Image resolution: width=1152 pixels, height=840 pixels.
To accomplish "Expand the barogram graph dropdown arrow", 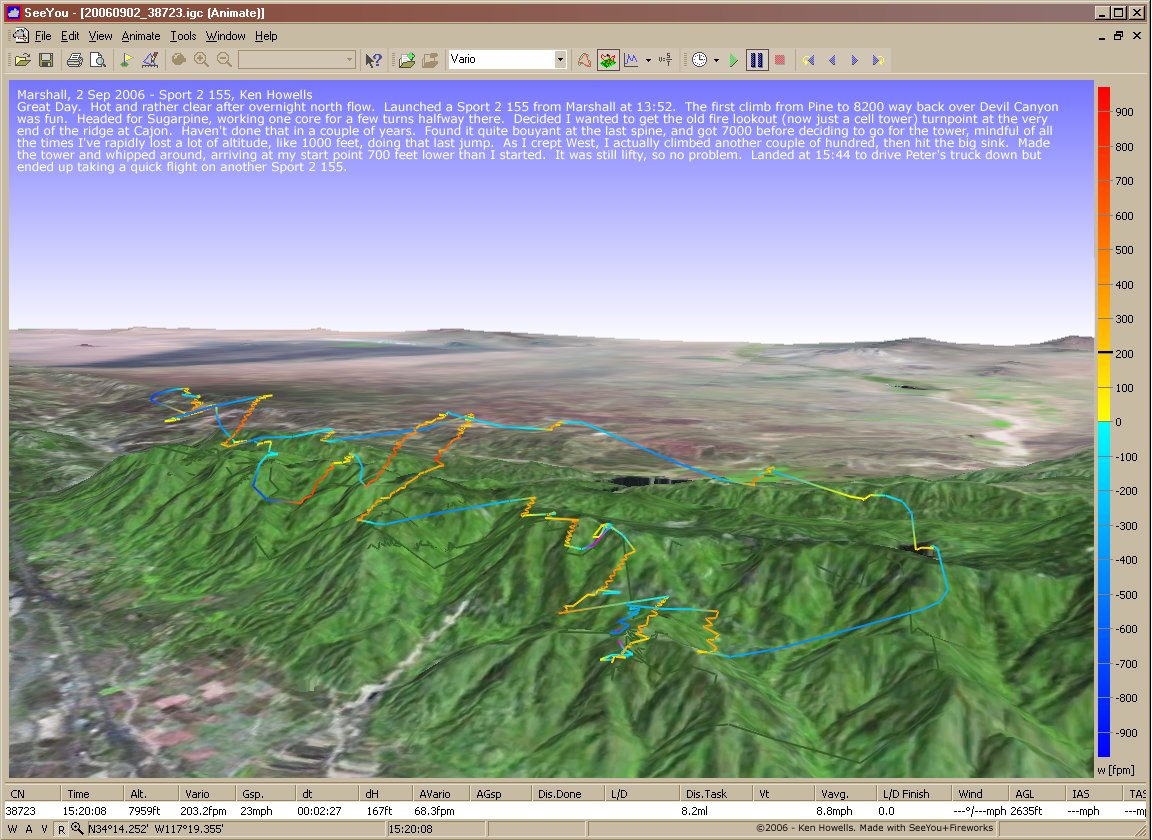I will tap(648, 60).
